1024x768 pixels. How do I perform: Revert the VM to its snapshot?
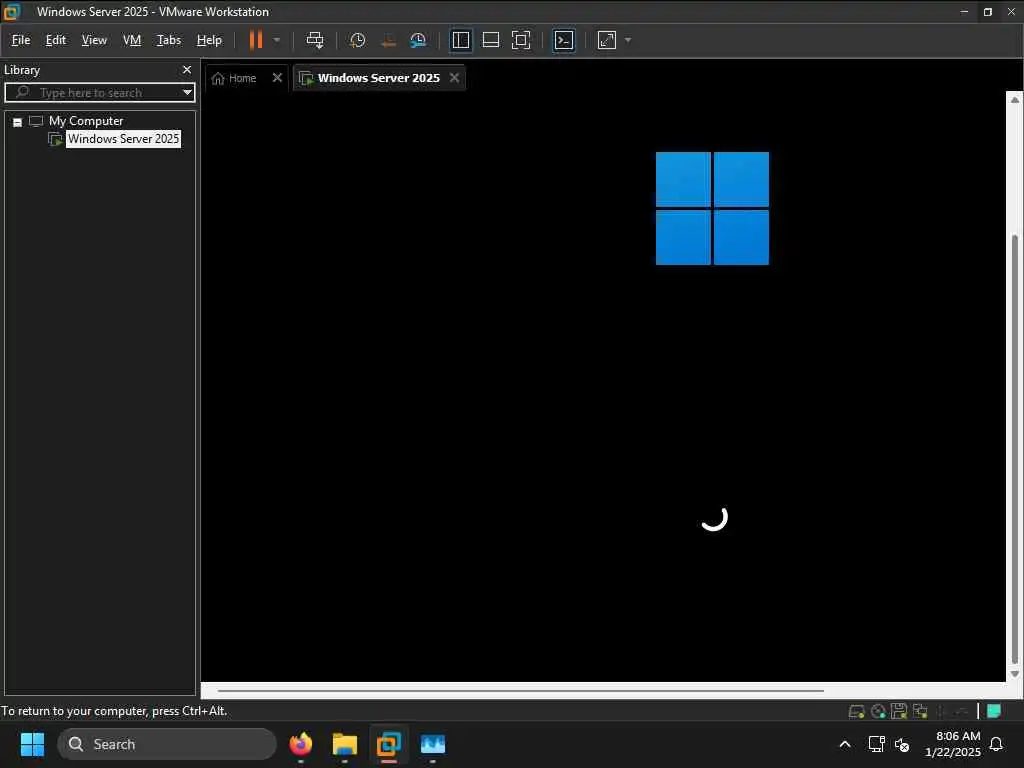tap(388, 40)
